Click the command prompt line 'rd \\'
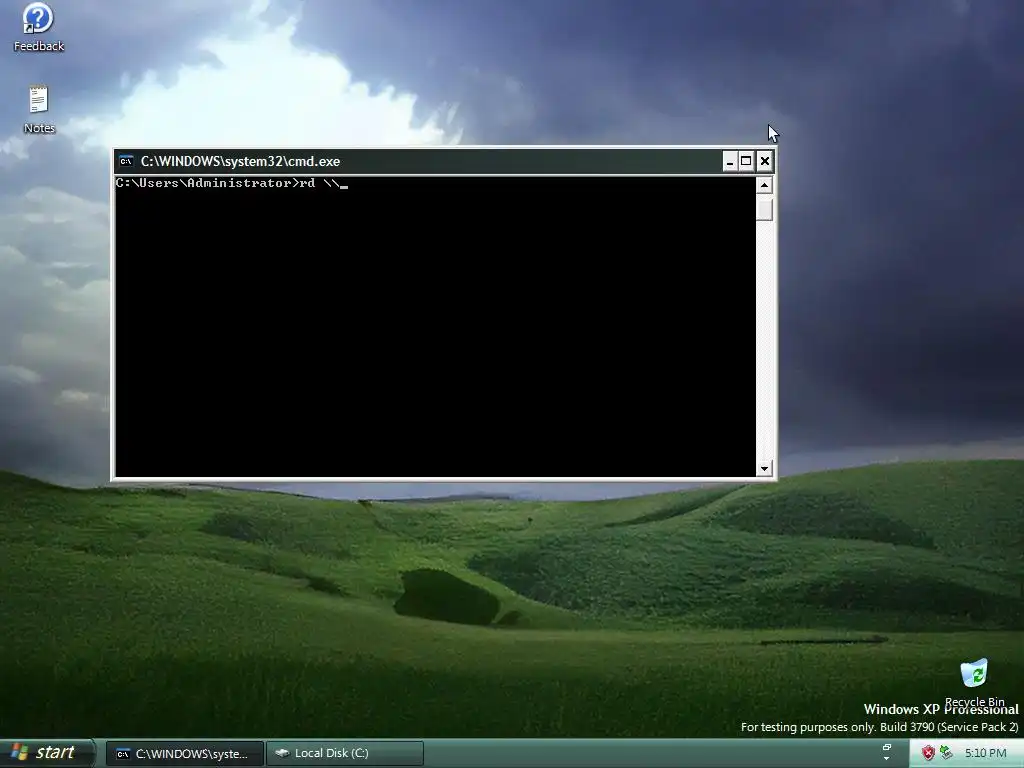The image size is (1024, 768). tap(231, 183)
